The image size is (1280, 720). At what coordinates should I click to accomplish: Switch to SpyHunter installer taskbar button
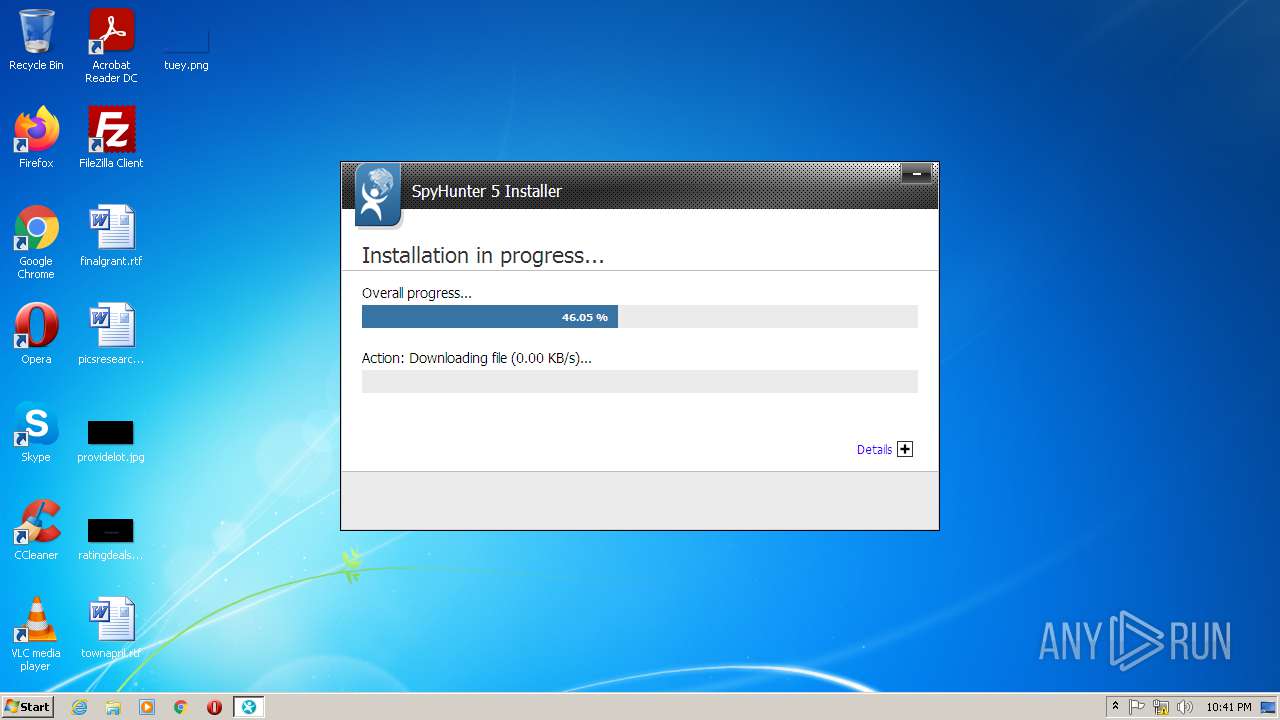pos(248,707)
